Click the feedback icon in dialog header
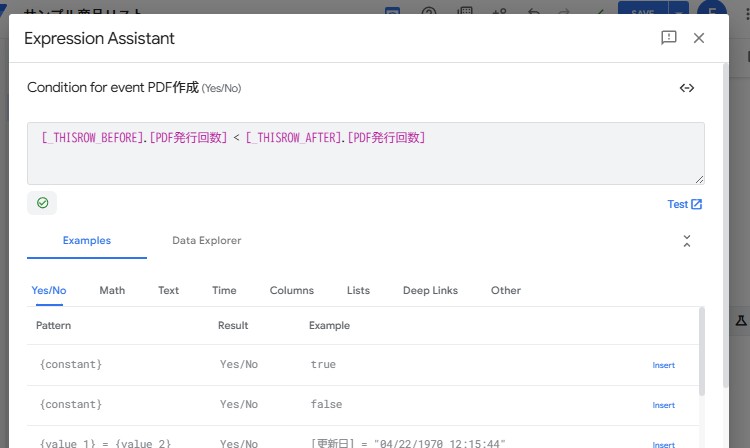This screenshot has height=448, width=750. point(669,38)
